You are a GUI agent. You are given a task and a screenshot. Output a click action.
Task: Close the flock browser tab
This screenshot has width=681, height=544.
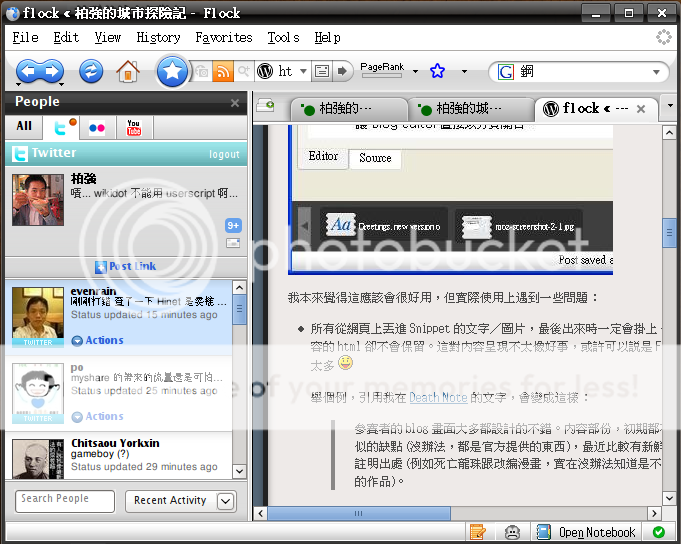(641, 109)
